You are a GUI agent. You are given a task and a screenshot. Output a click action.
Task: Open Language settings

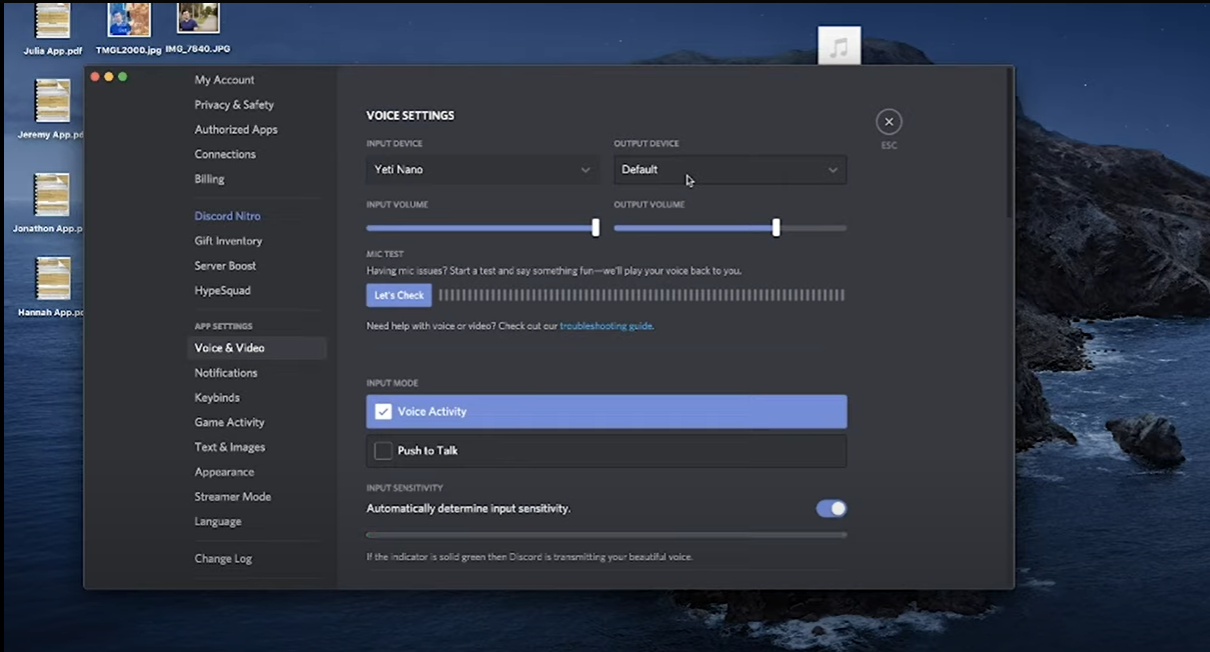[218, 522]
